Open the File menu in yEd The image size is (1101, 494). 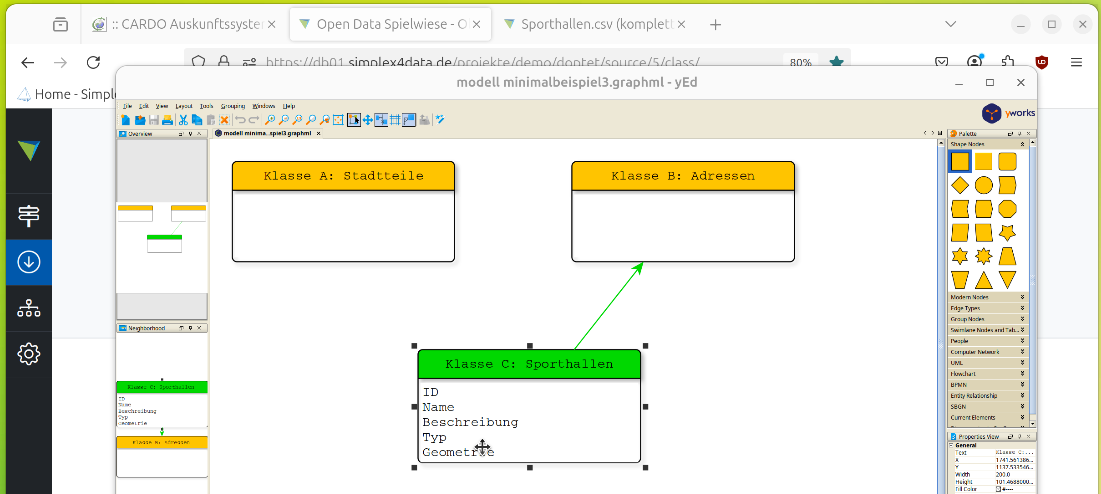point(127,106)
